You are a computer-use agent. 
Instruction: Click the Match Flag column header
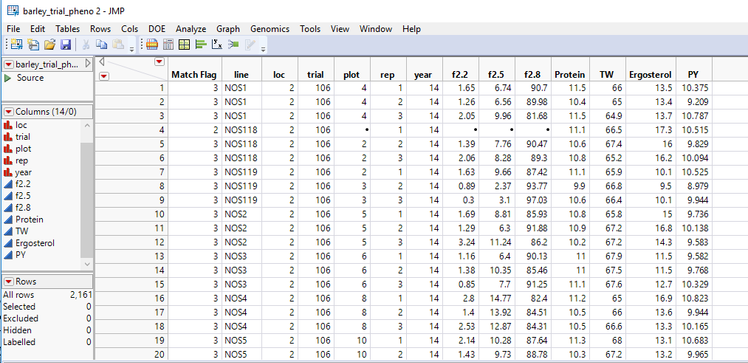(194, 74)
